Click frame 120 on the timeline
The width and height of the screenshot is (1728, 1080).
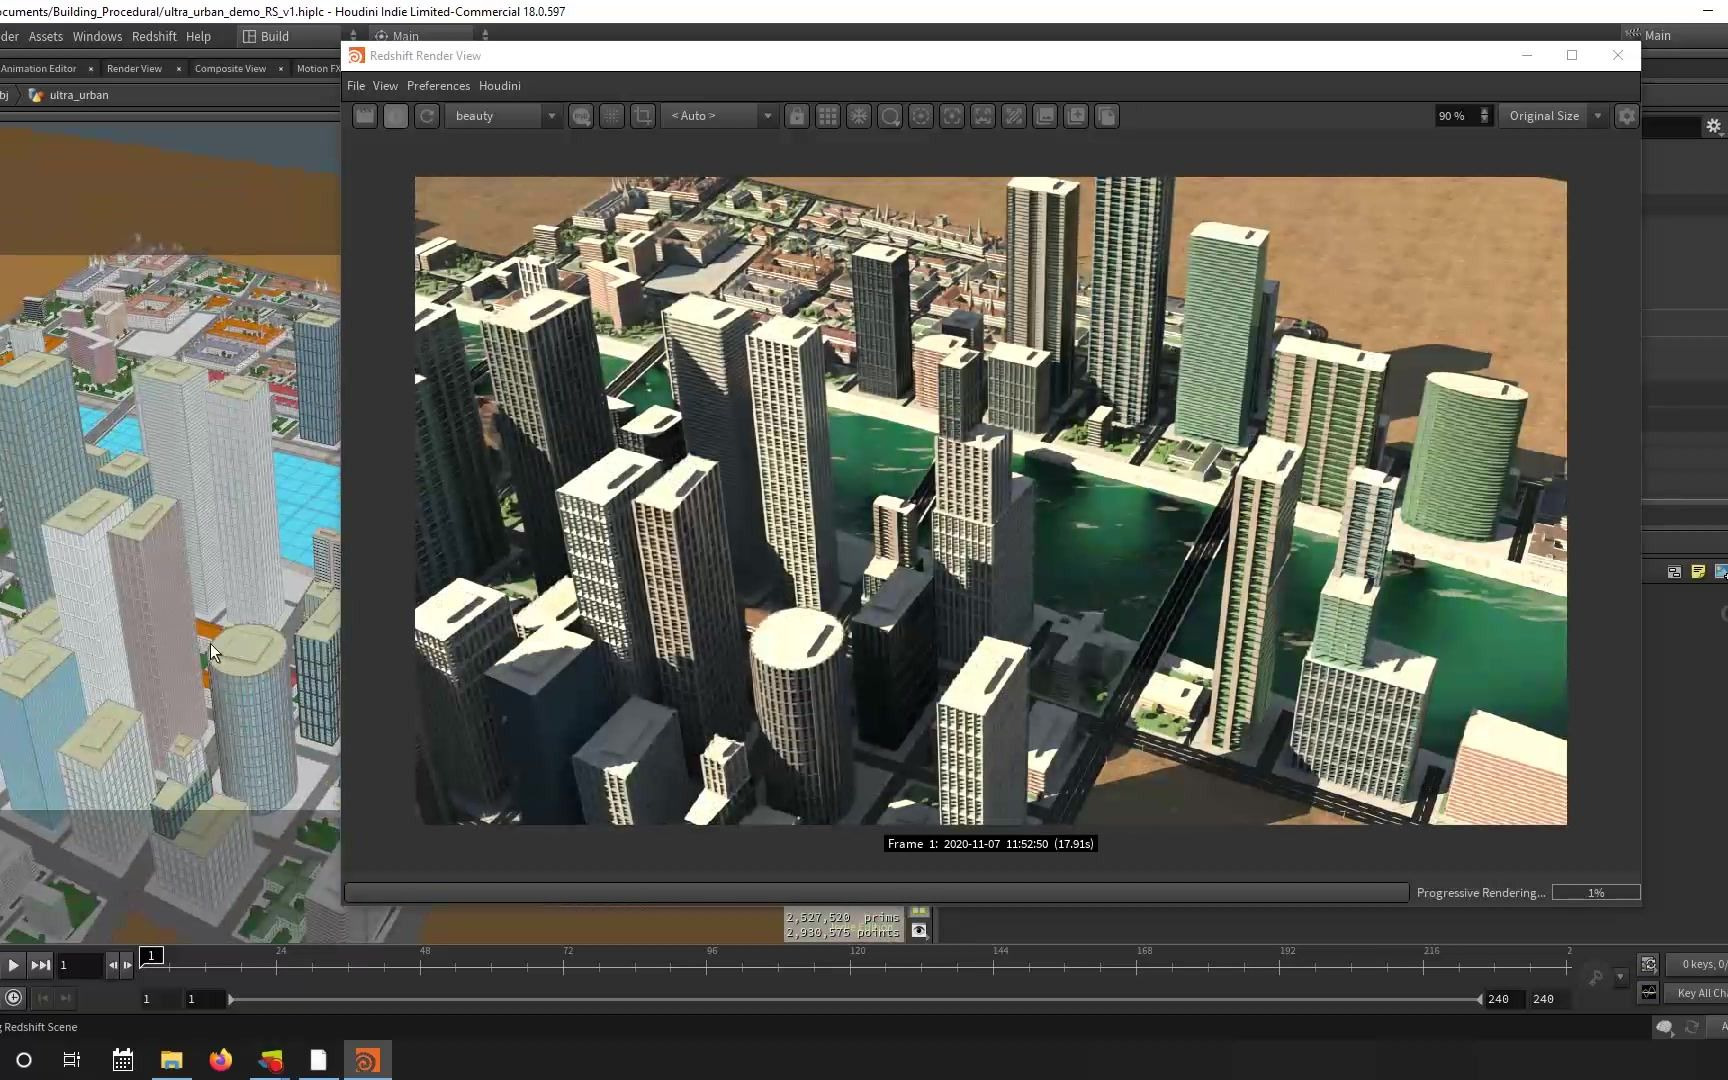click(850, 965)
